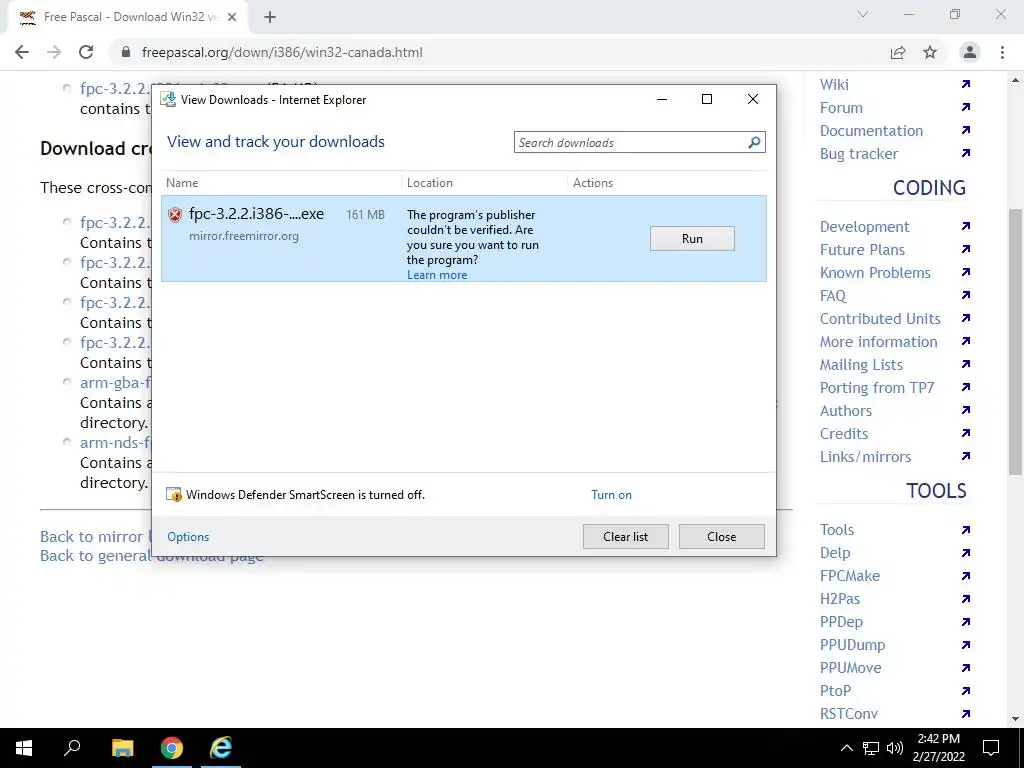Open the arm-nds download link
1024x768 pixels.
tap(115, 442)
